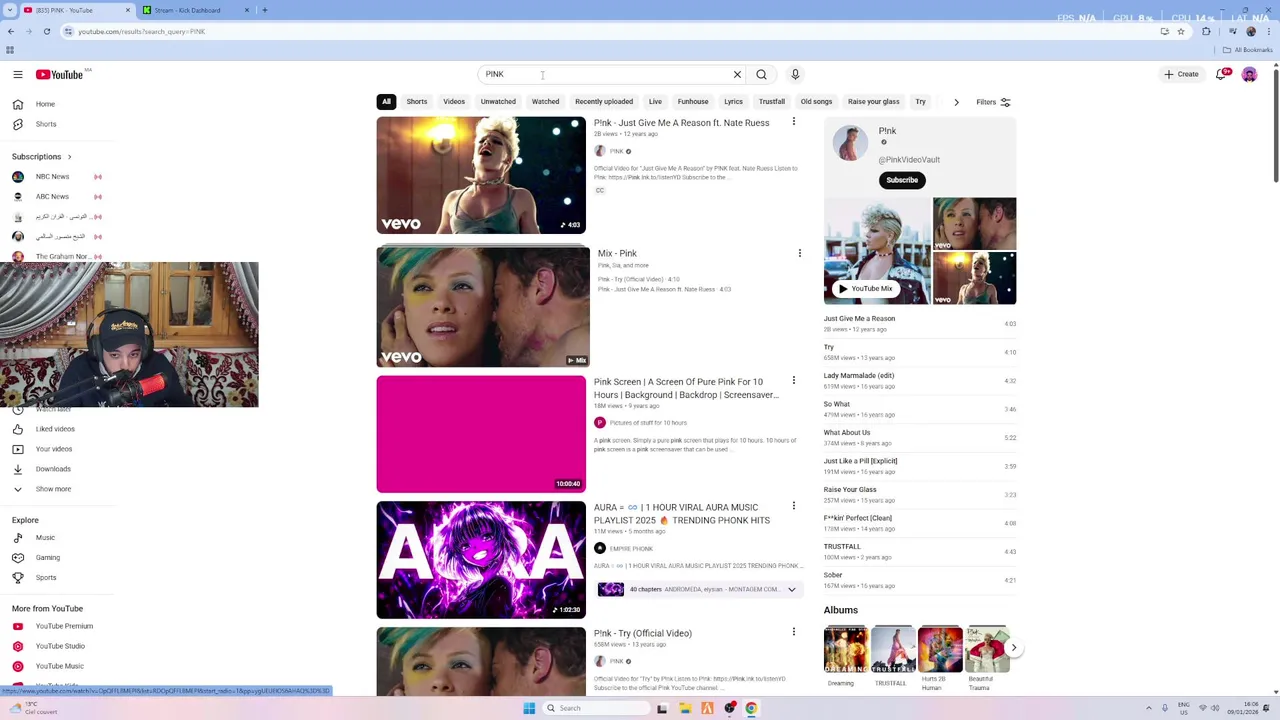1280x720 pixels.
Task: Open the Pink Screen 10 hours thumbnail
Action: tap(481, 434)
